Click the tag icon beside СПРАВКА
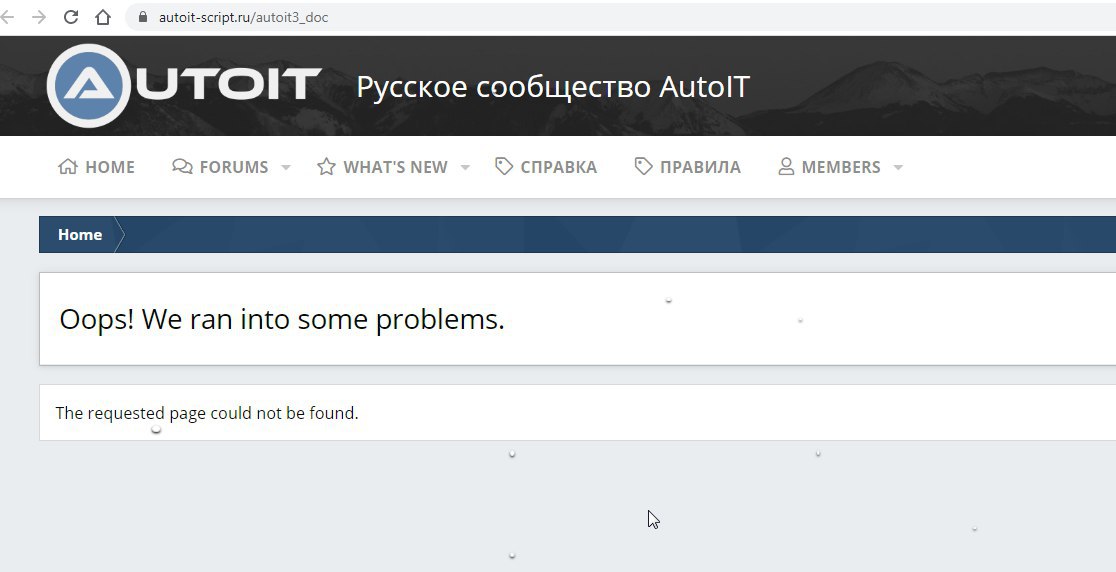Viewport: 1116px width, 572px height. tap(504, 166)
